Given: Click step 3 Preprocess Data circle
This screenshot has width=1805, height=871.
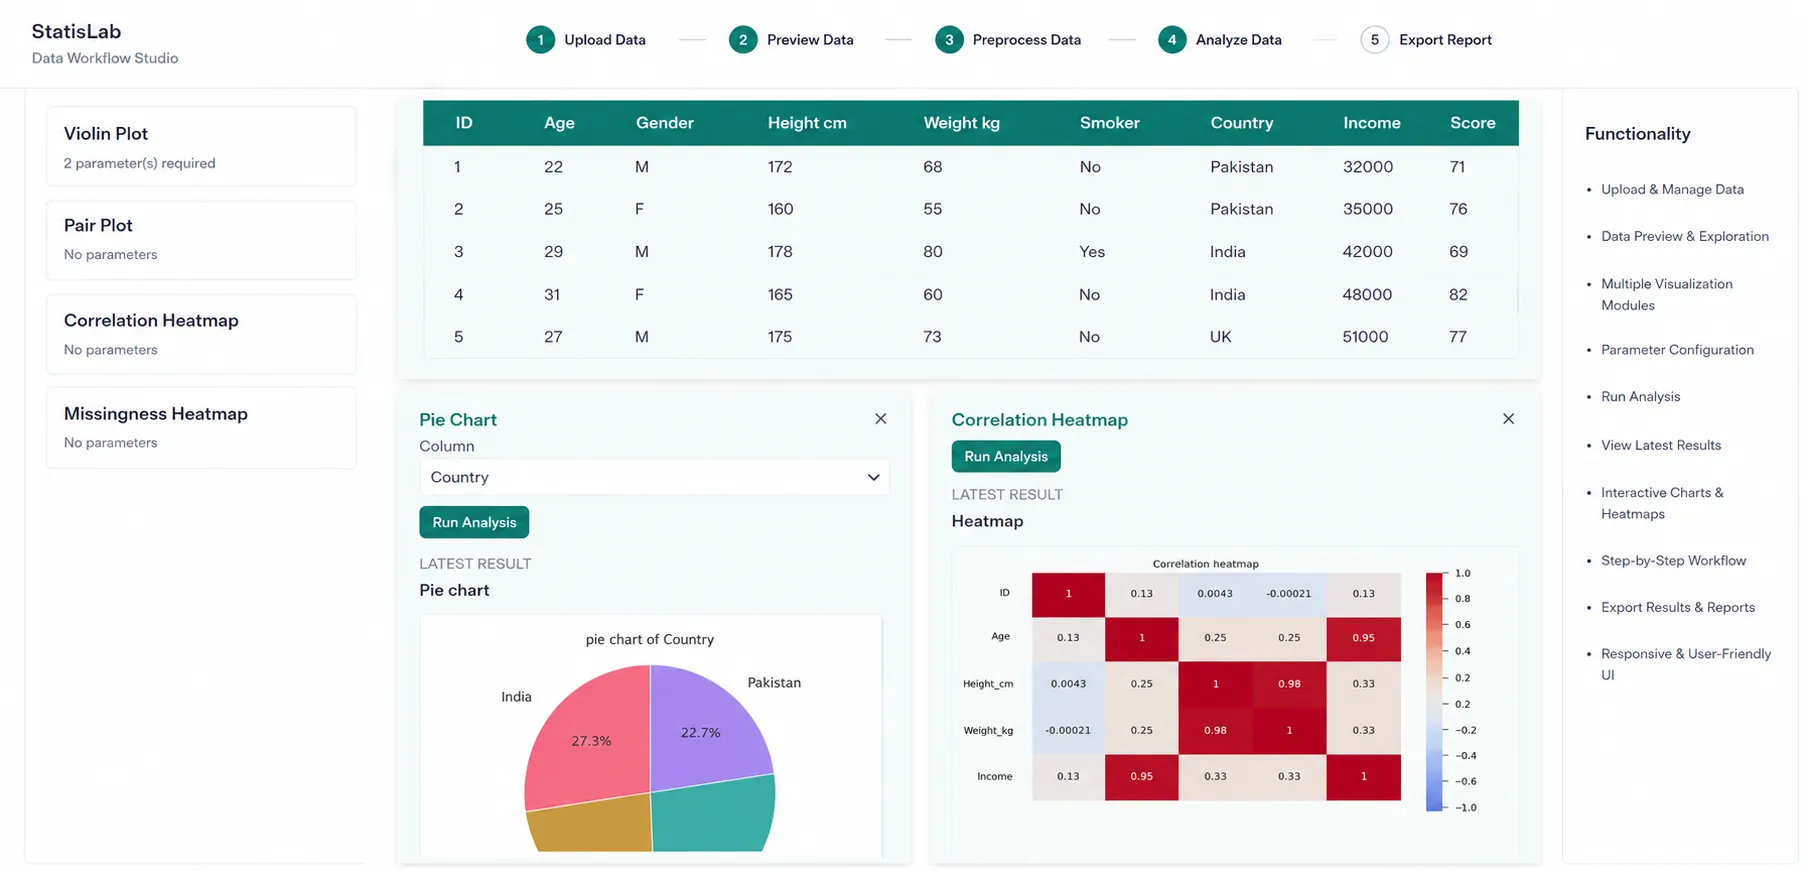Looking at the screenshot, I should point(949,40).
